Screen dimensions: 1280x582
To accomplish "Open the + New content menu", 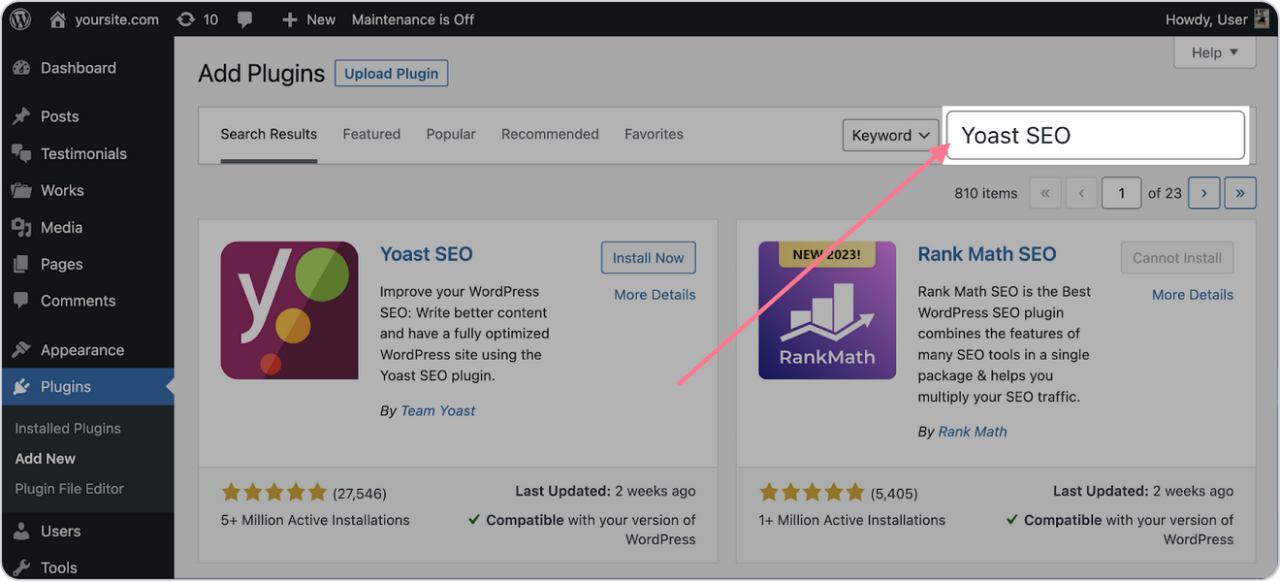I will pyautogui.click(x=309, y=19).
